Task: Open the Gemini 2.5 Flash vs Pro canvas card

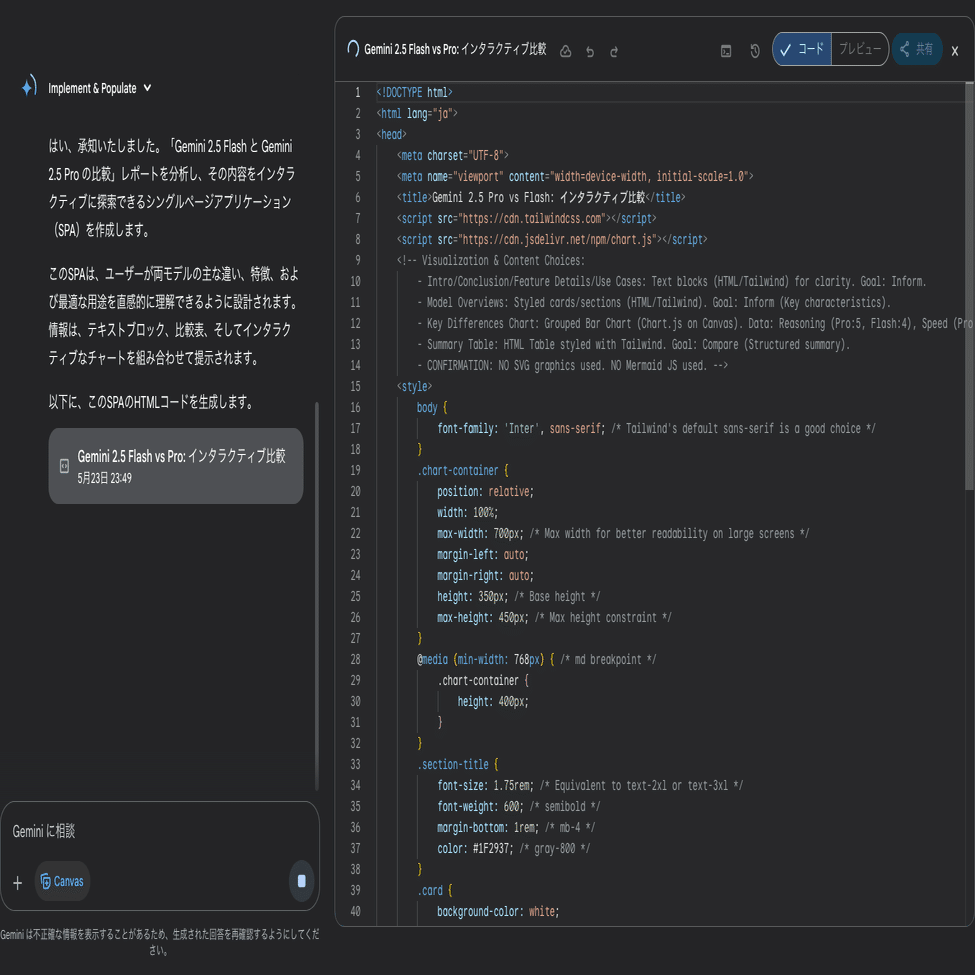Action: coord(176,466)
